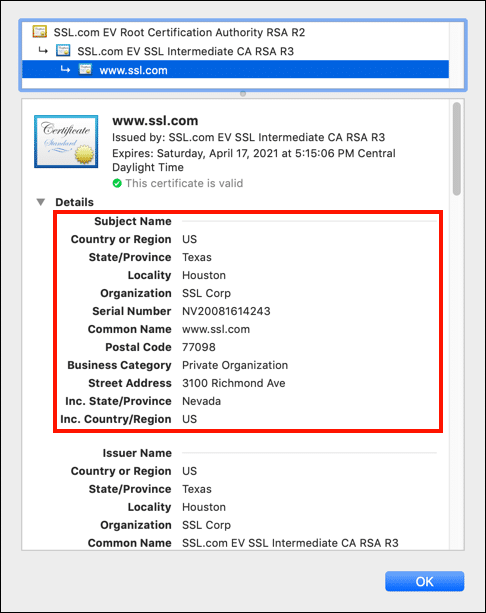Click the Subject 'US' Country or Region value

tap(190, 239)
